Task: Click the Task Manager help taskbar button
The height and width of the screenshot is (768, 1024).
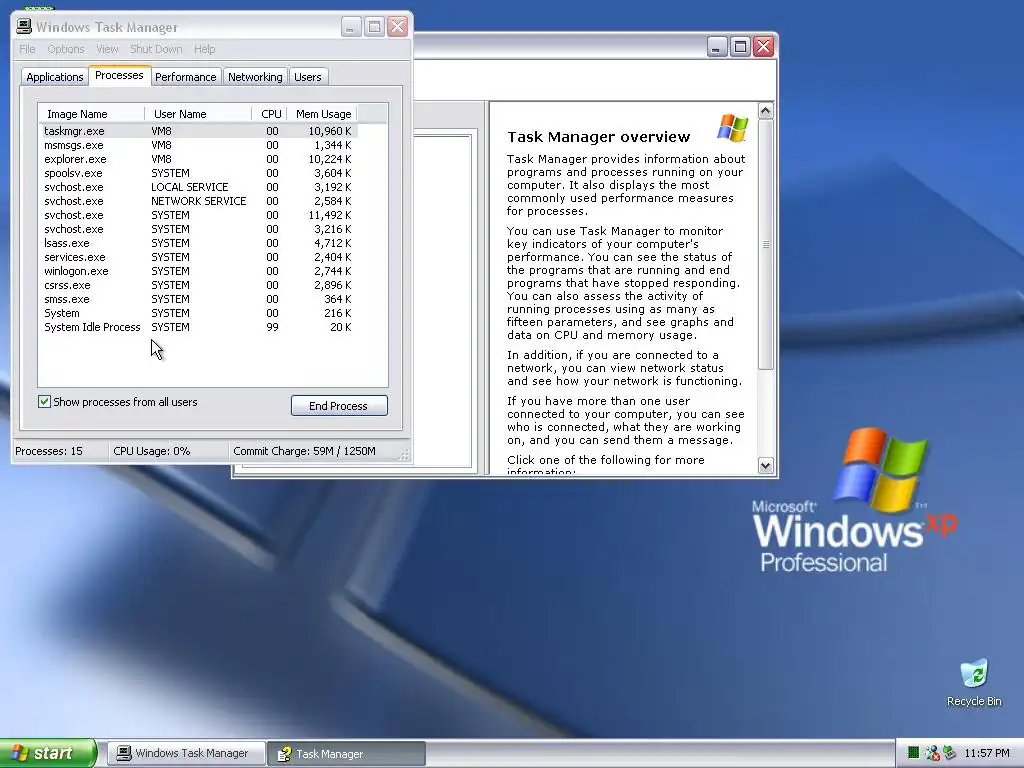Action: [346, 754]
